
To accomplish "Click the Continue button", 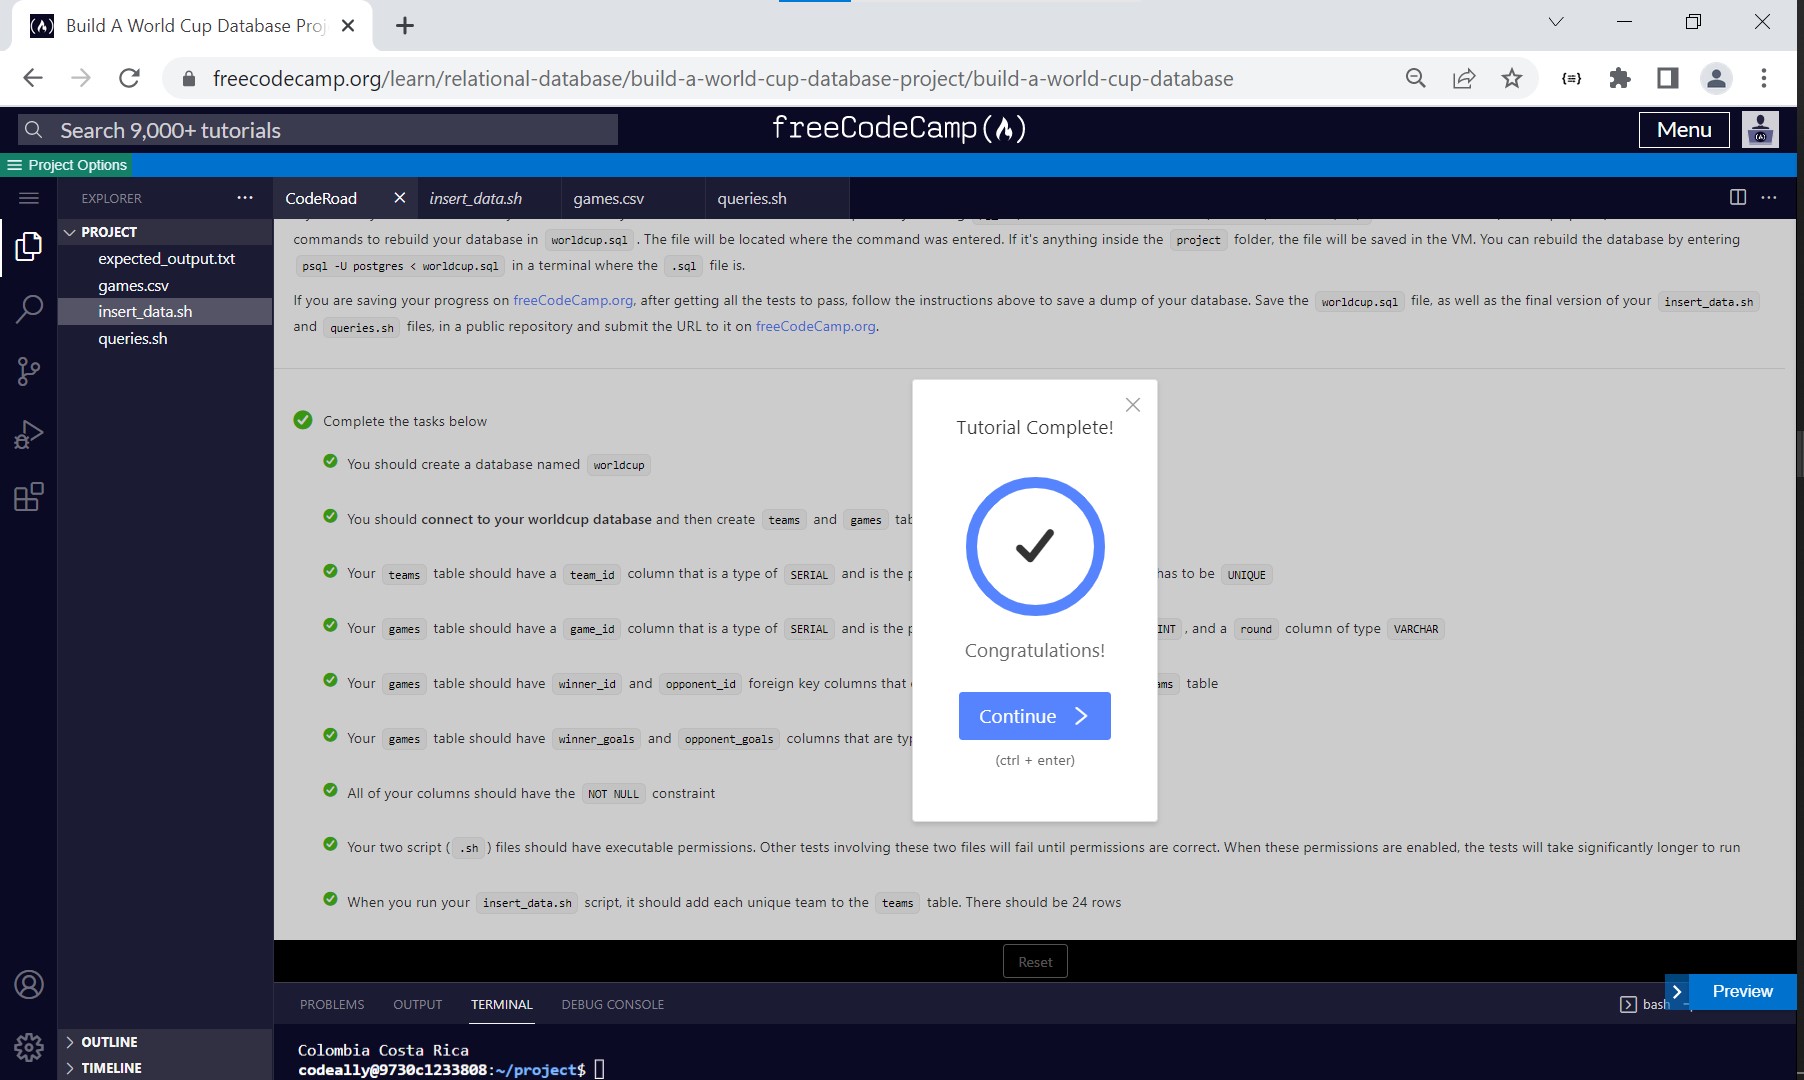I will click(1034, 716).
